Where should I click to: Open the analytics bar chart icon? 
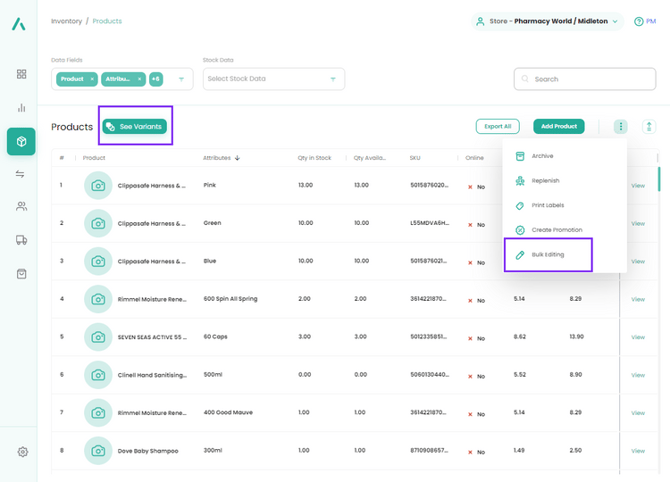coord(21,108)
